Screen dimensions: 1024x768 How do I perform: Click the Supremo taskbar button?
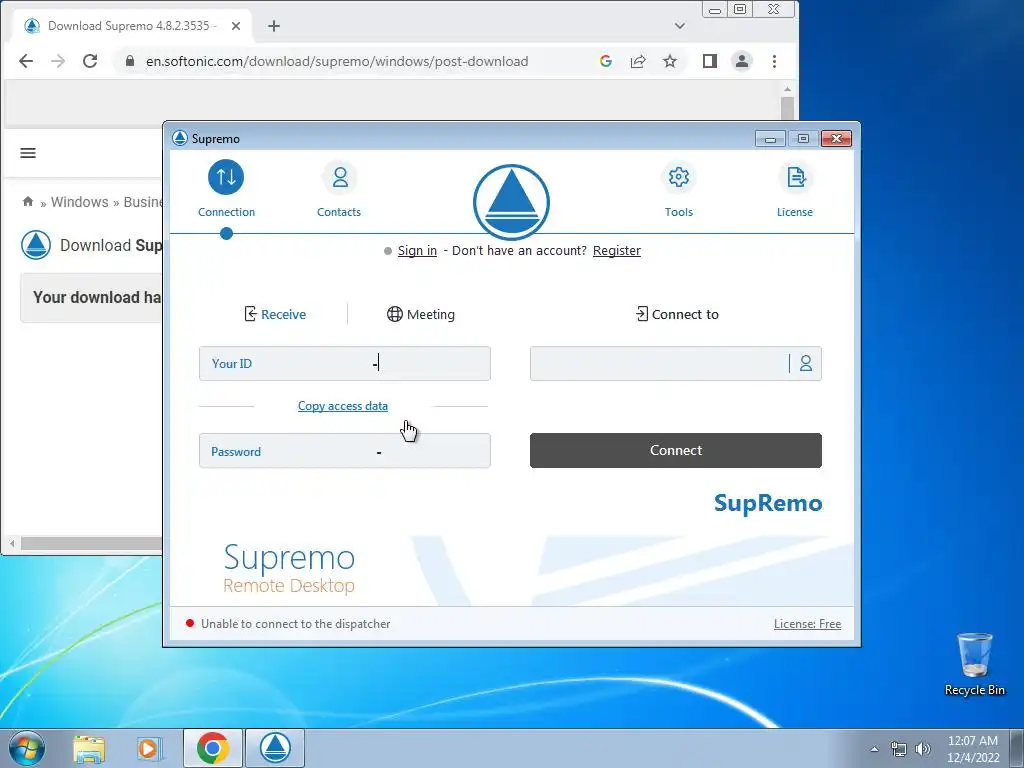[x=276, y=748]
